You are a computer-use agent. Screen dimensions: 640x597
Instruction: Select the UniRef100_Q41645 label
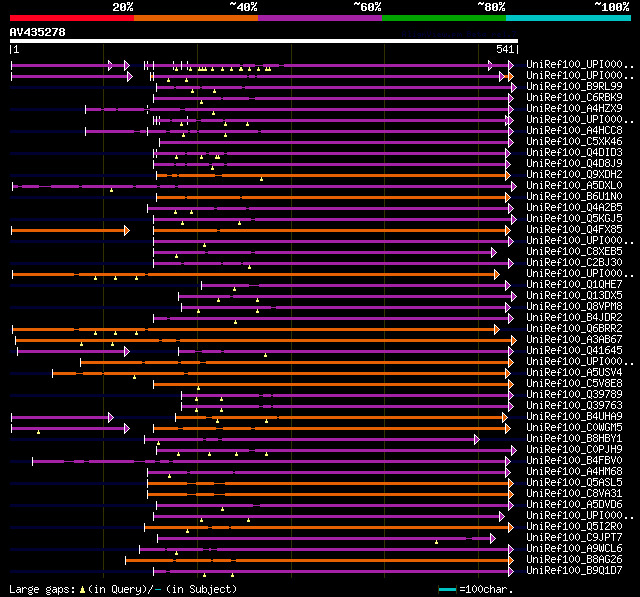[574, 351]
